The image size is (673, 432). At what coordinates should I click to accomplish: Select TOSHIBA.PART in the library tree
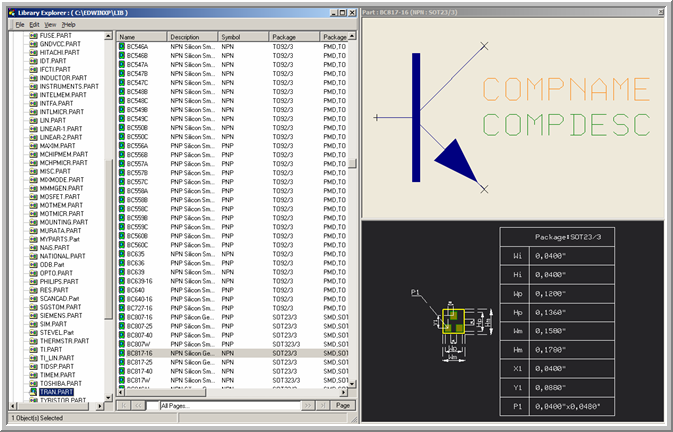tap(61, 384)
